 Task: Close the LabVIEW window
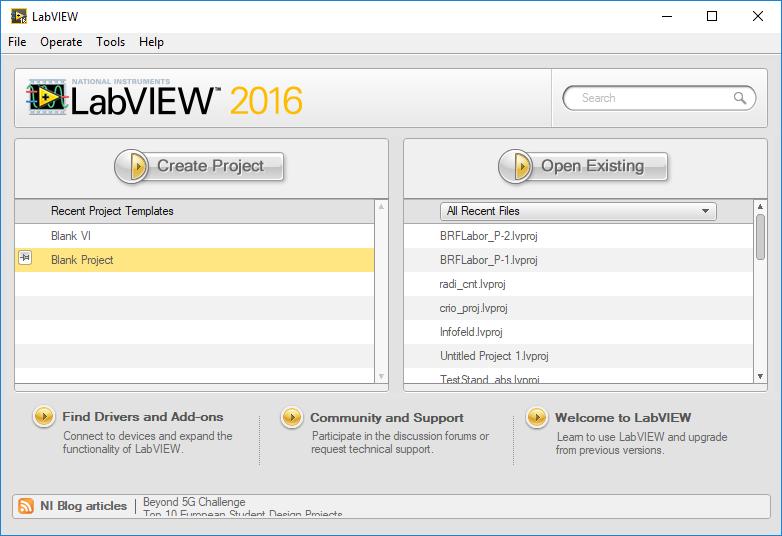coord(758,16)
